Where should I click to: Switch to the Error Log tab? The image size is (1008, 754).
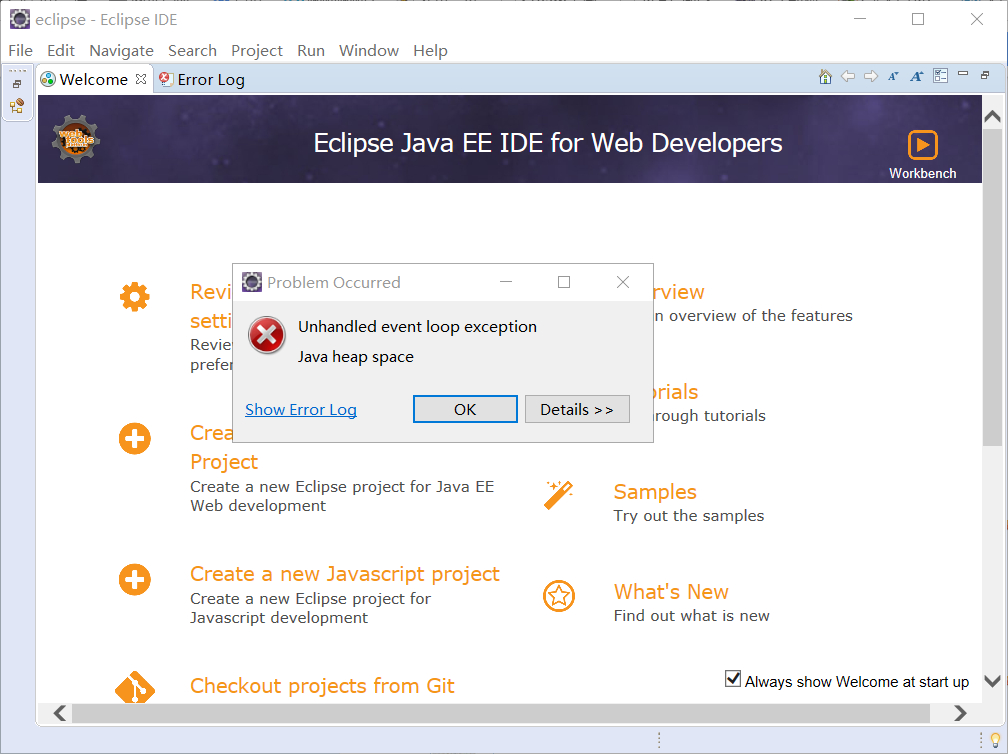202,79
